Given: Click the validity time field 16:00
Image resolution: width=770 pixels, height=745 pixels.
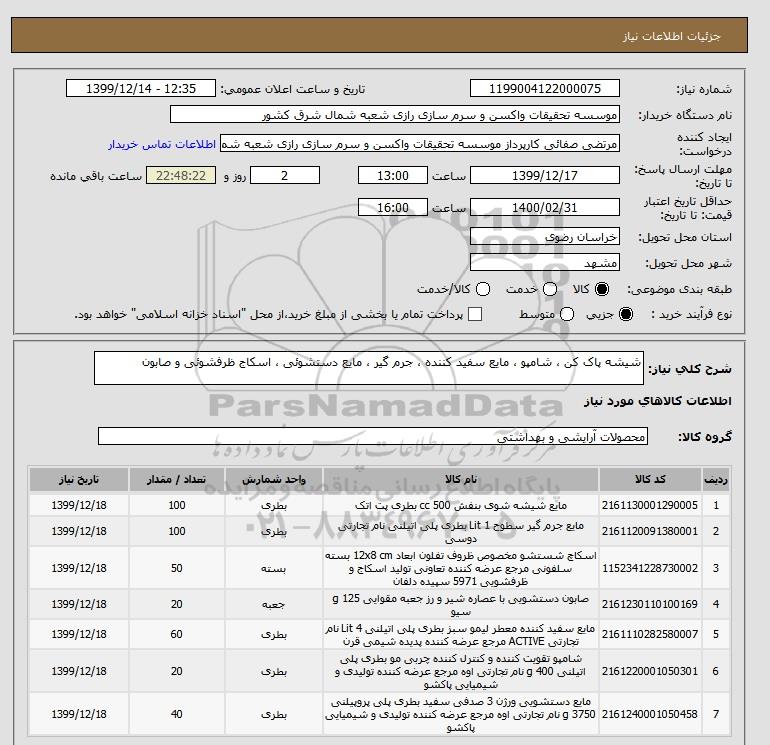Looking at the screenshot, I should (393, 207).
